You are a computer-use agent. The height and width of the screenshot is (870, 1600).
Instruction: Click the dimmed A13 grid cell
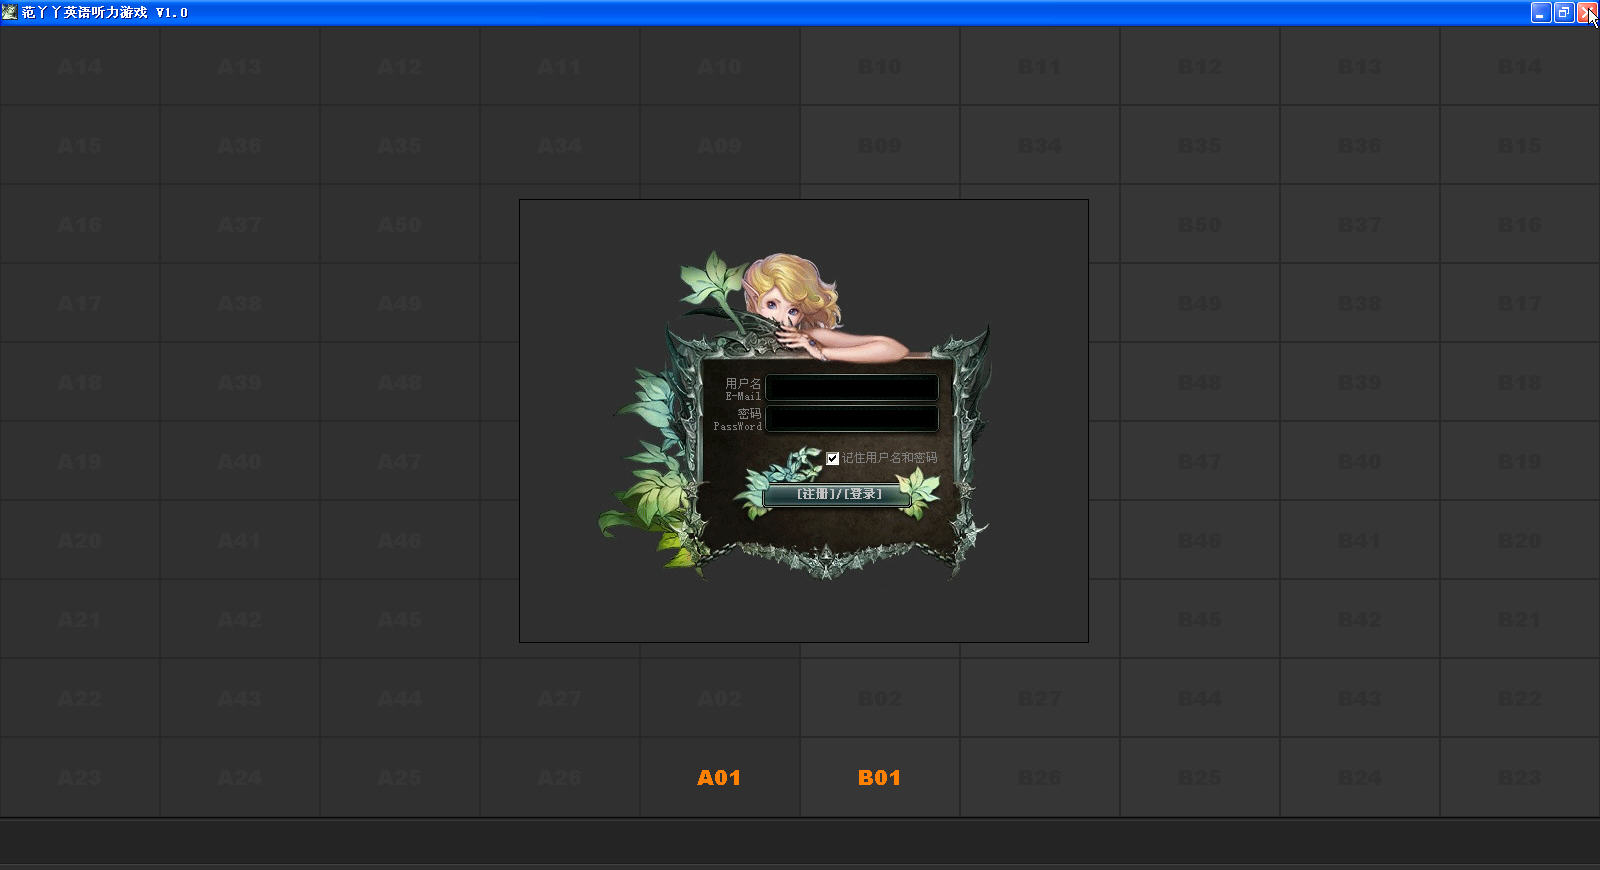[x=240, y=66]
